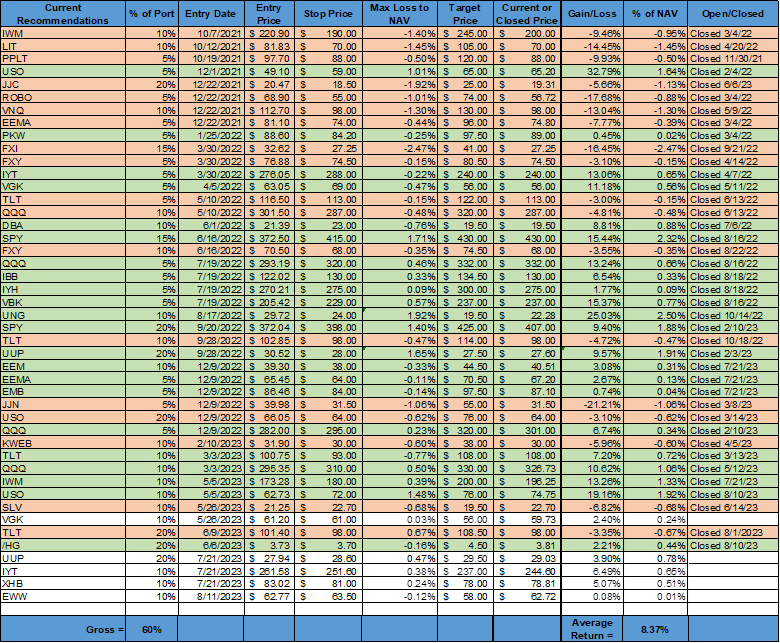Select the VBK ticker cell
Screen dimensions: 780x643
63,302
